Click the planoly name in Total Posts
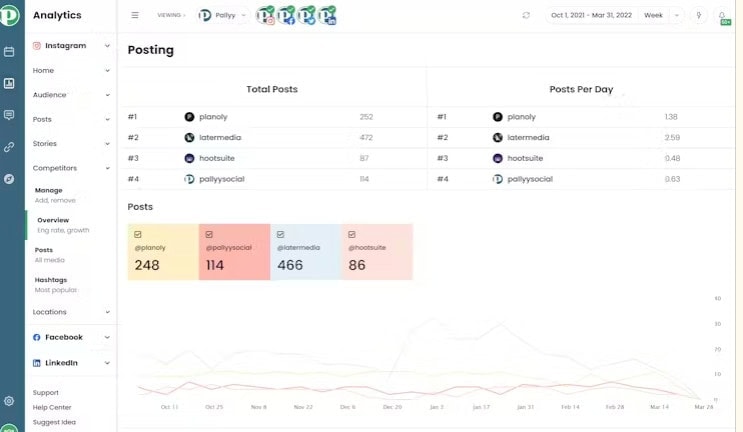The image size is (743, 432). pos(213,117)
